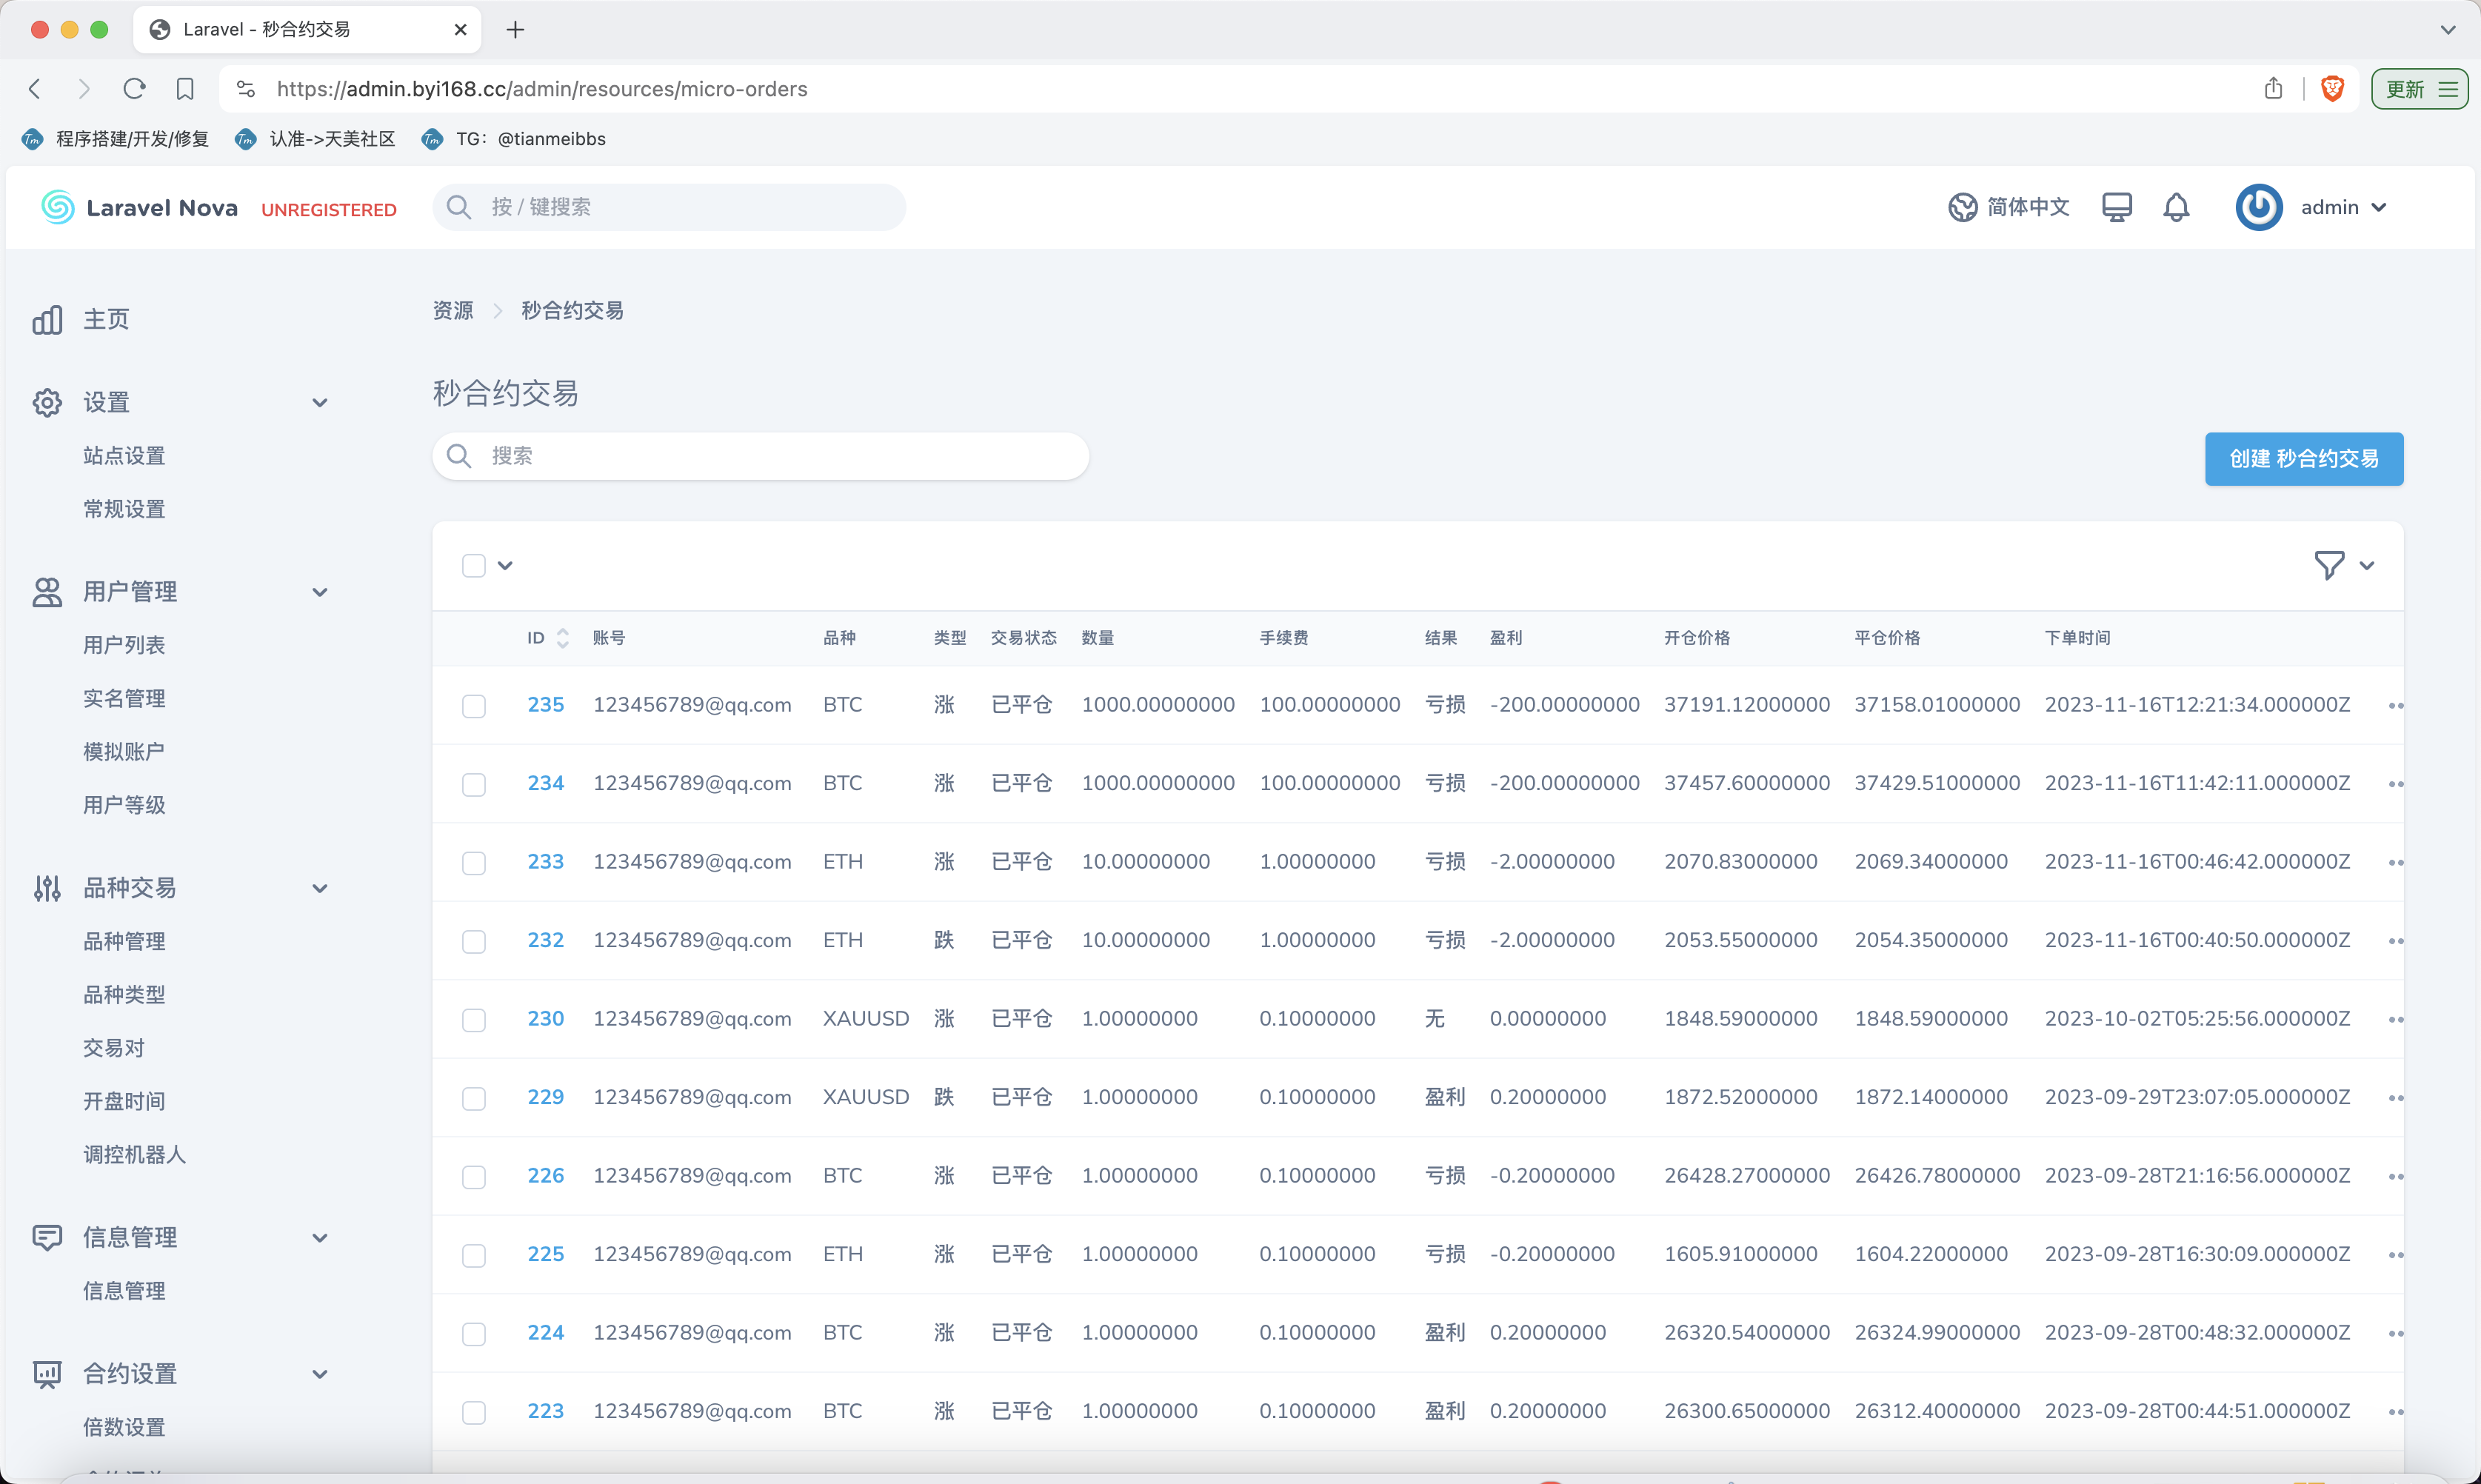Collapse the 信息管理 sidebar section
2481x1484 pixels.
[320, 1238]
